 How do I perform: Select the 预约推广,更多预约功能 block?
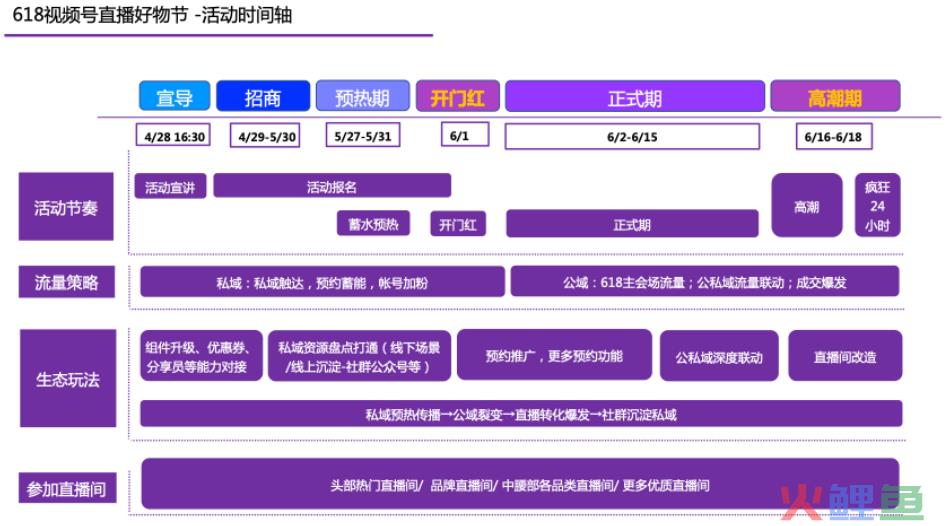(554, 355)
